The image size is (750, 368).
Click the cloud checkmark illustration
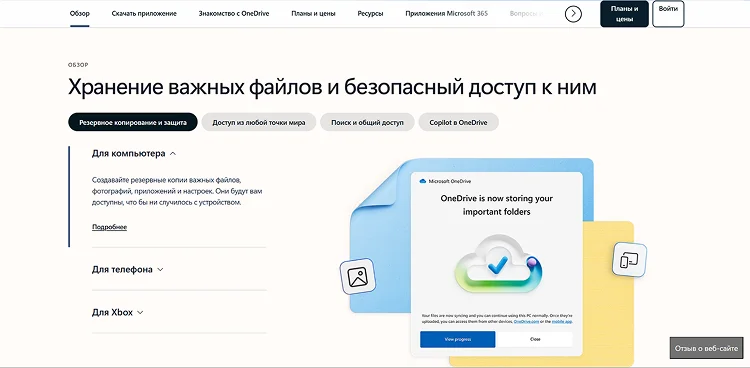498,264
